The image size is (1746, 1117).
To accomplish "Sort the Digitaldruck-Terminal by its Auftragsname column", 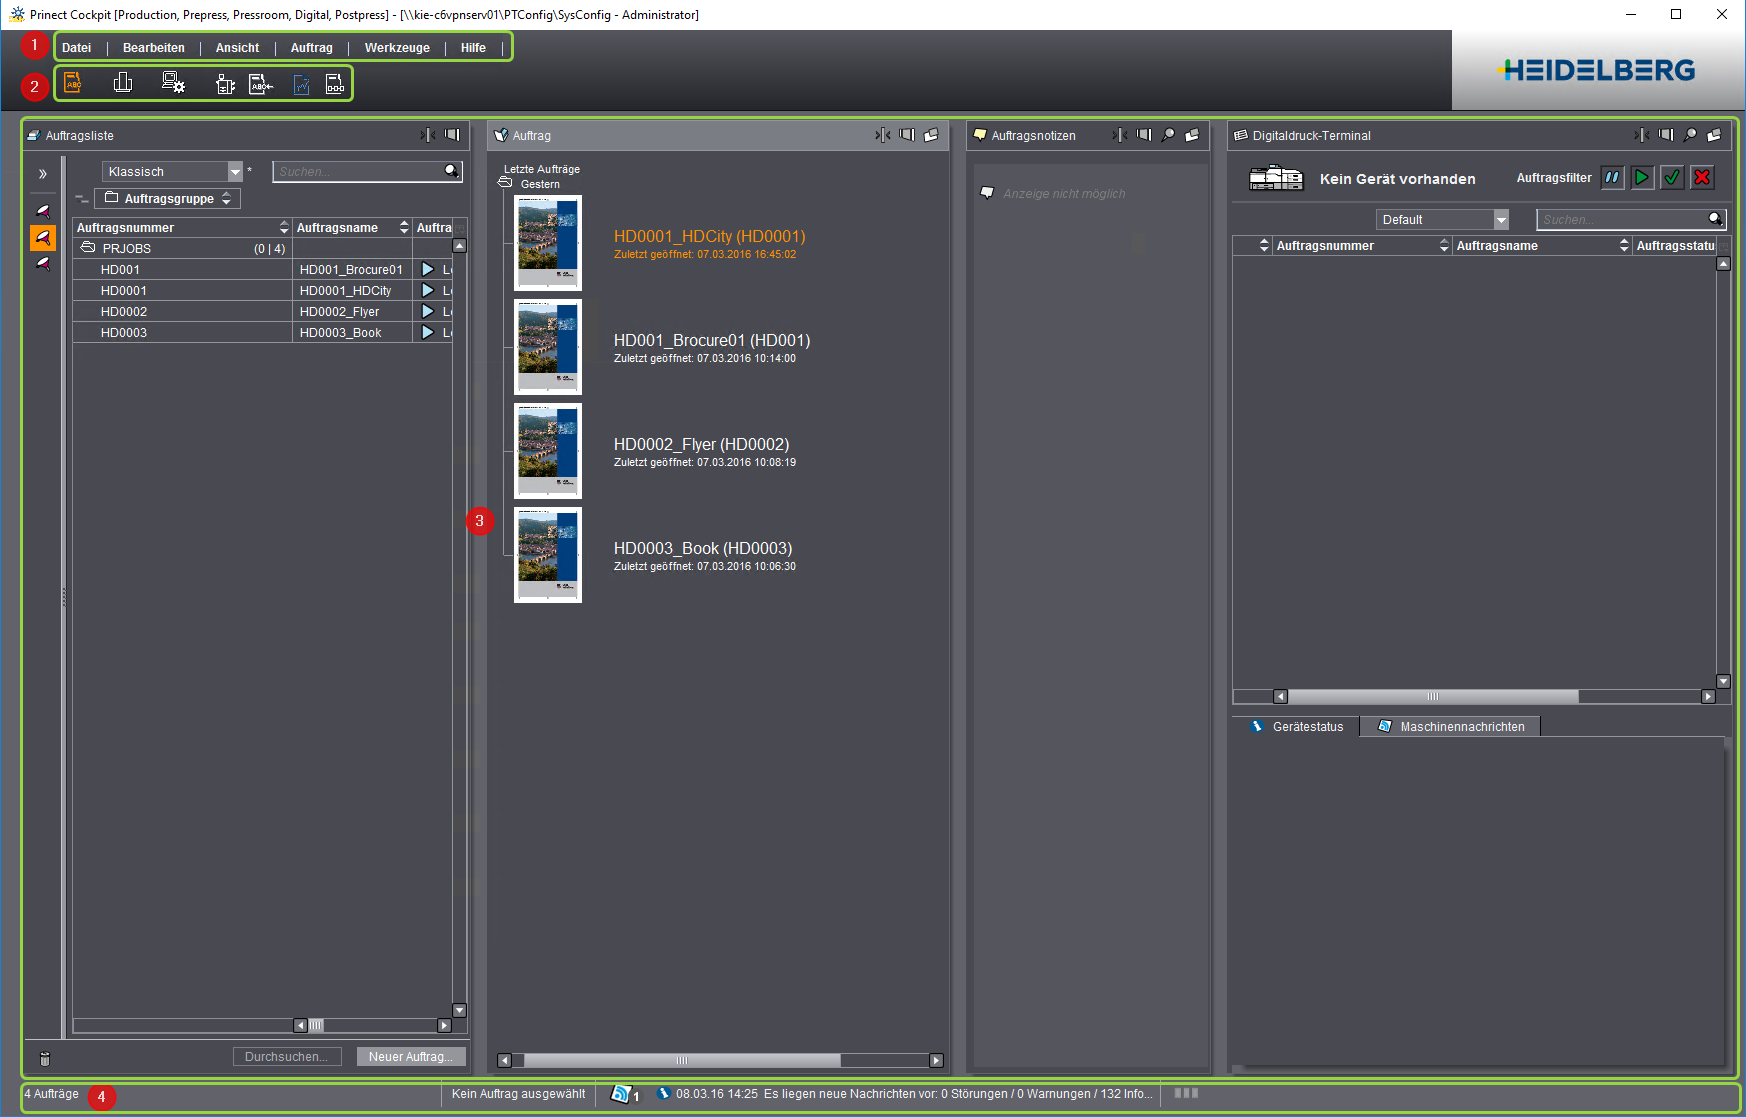I will click(1541, 245).
